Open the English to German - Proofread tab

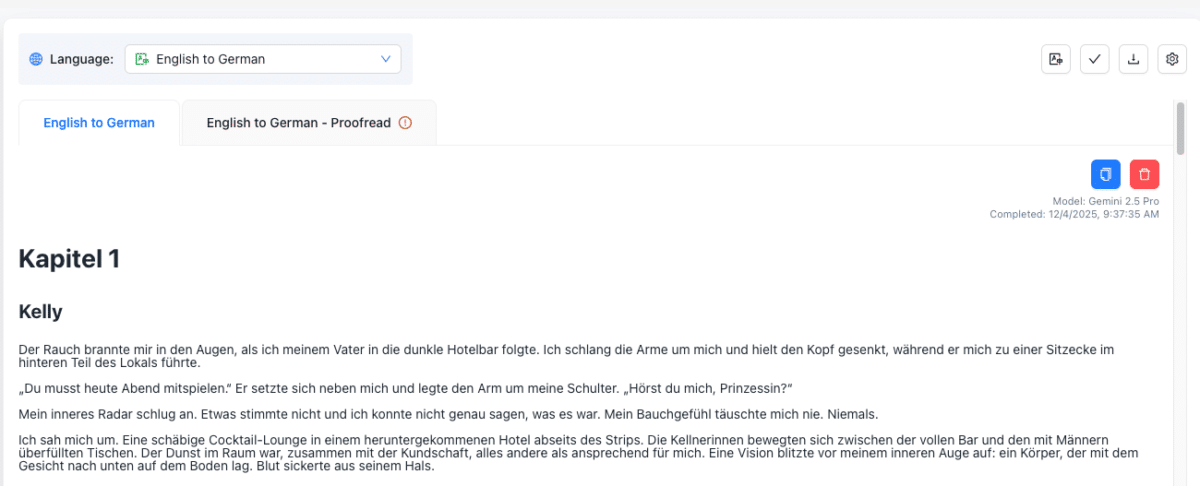pyautogui.click(x=298, y=123)
